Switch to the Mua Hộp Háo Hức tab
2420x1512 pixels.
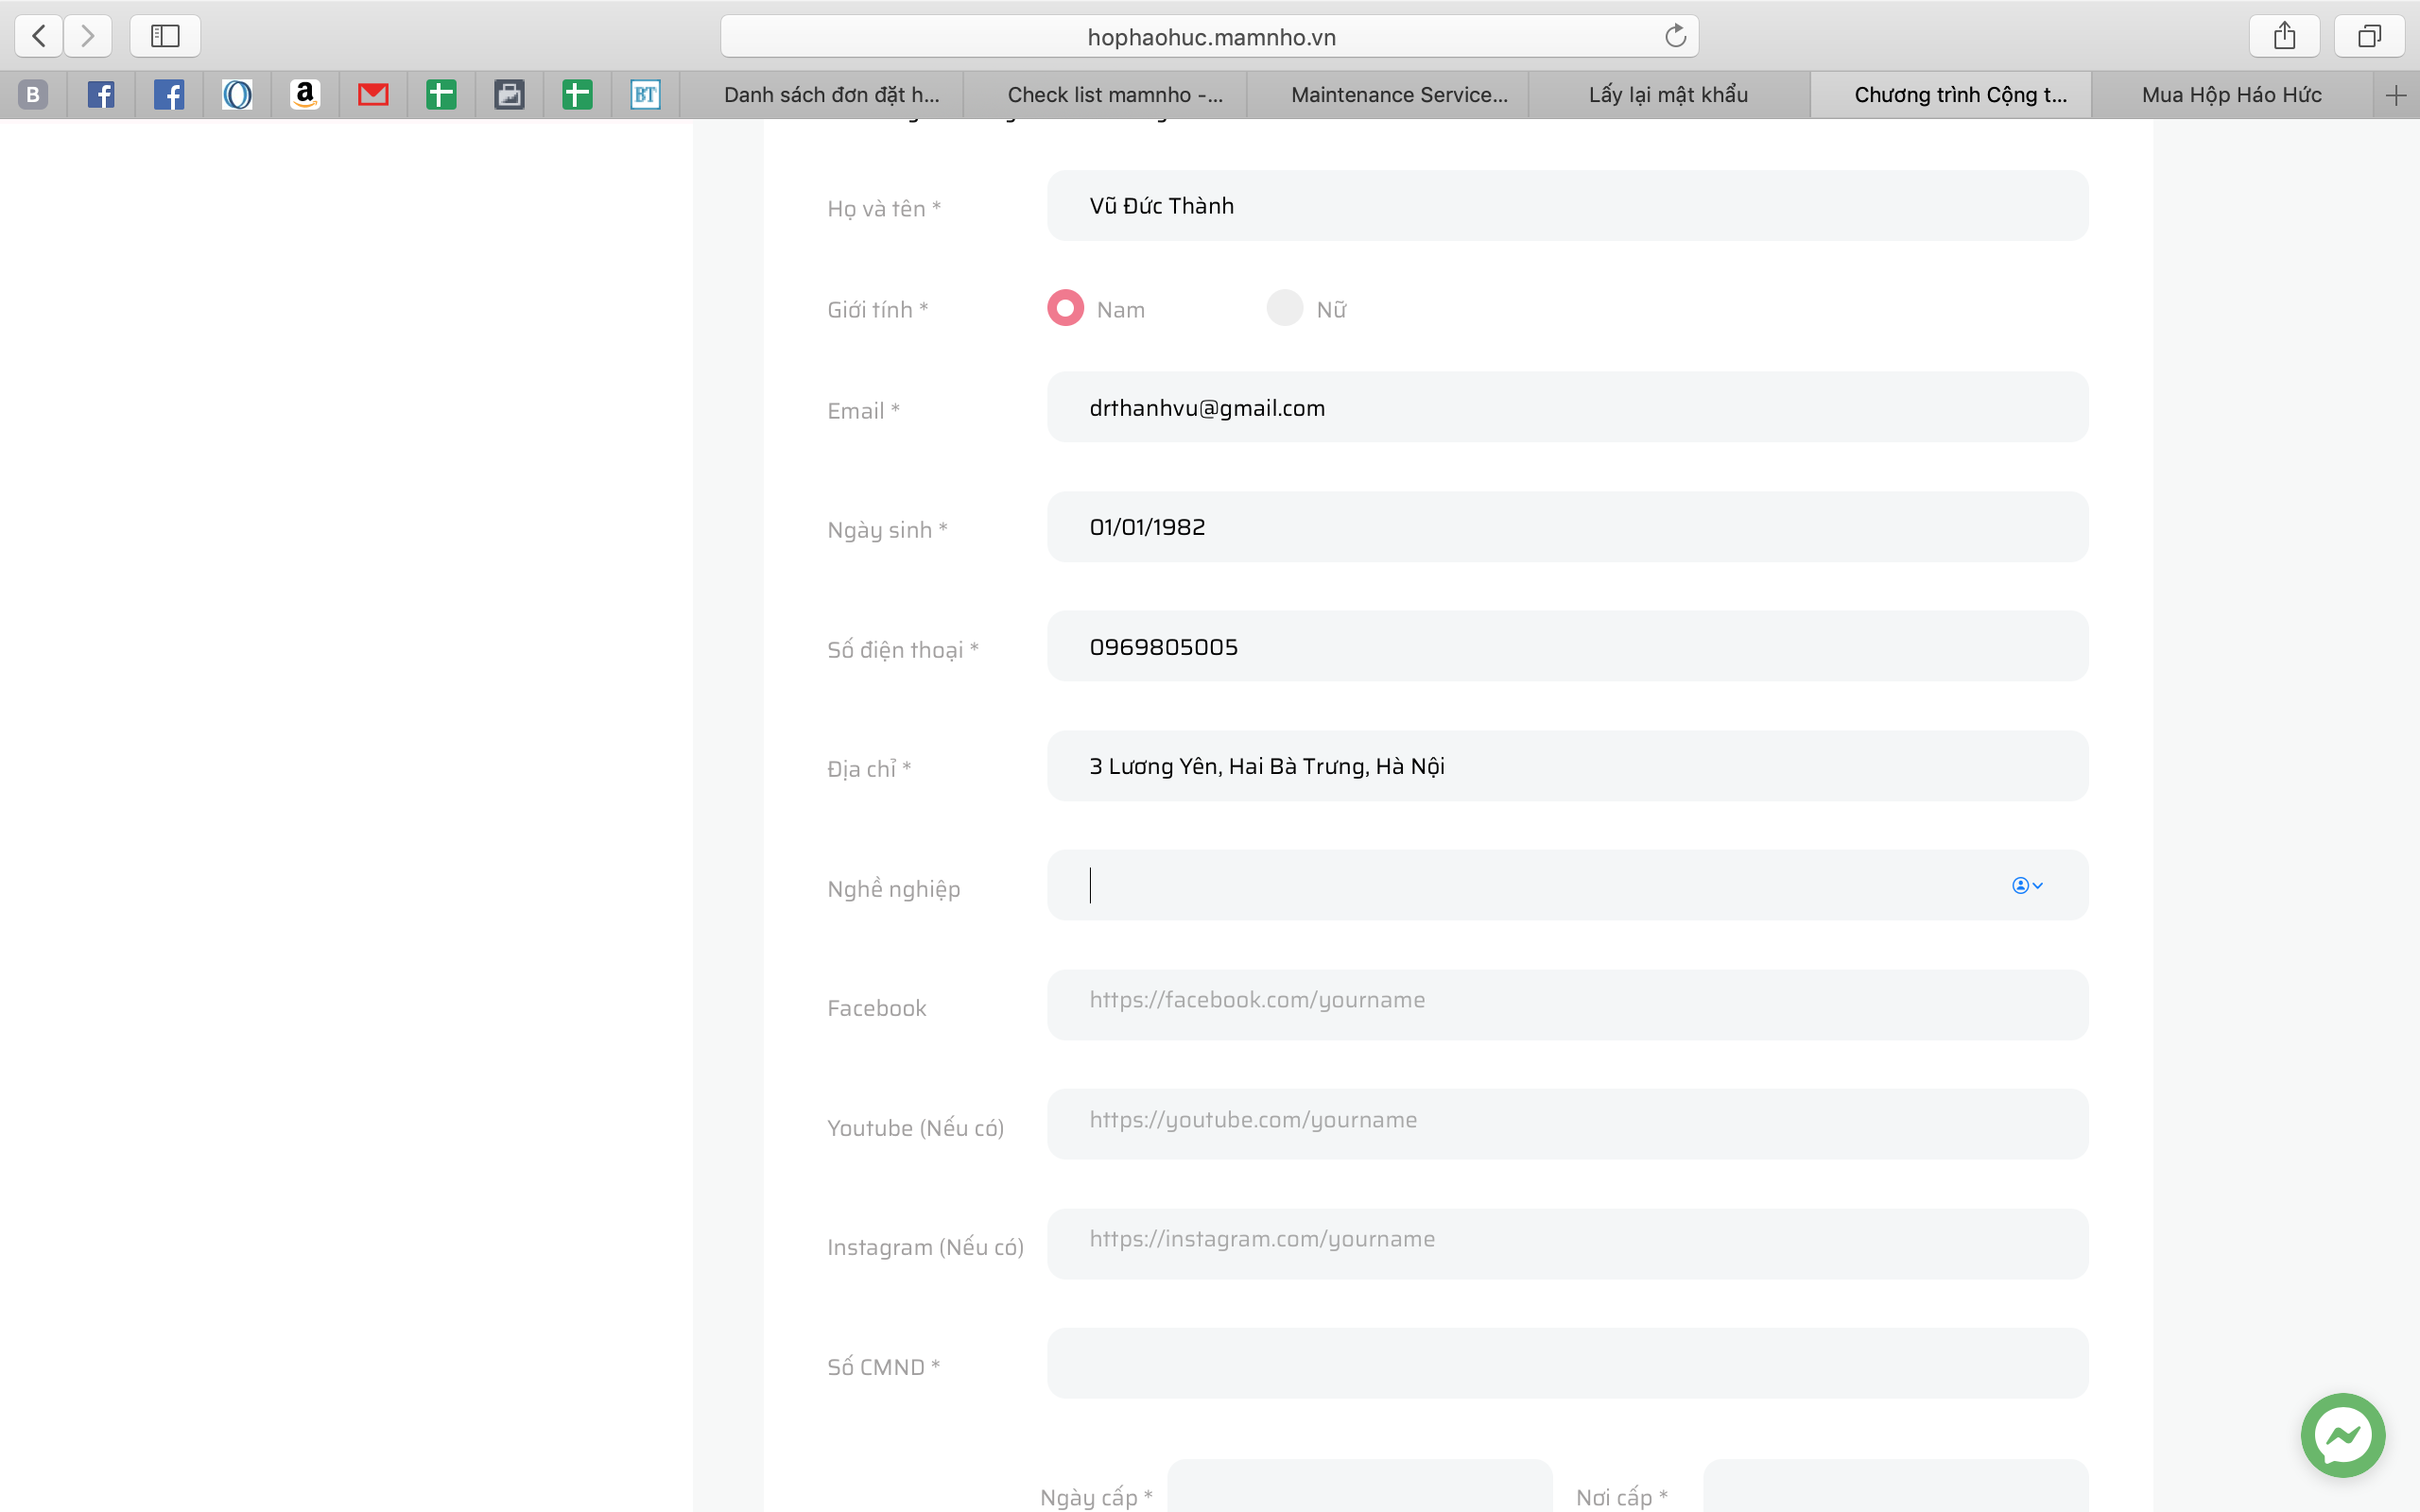coord(2232,95)
